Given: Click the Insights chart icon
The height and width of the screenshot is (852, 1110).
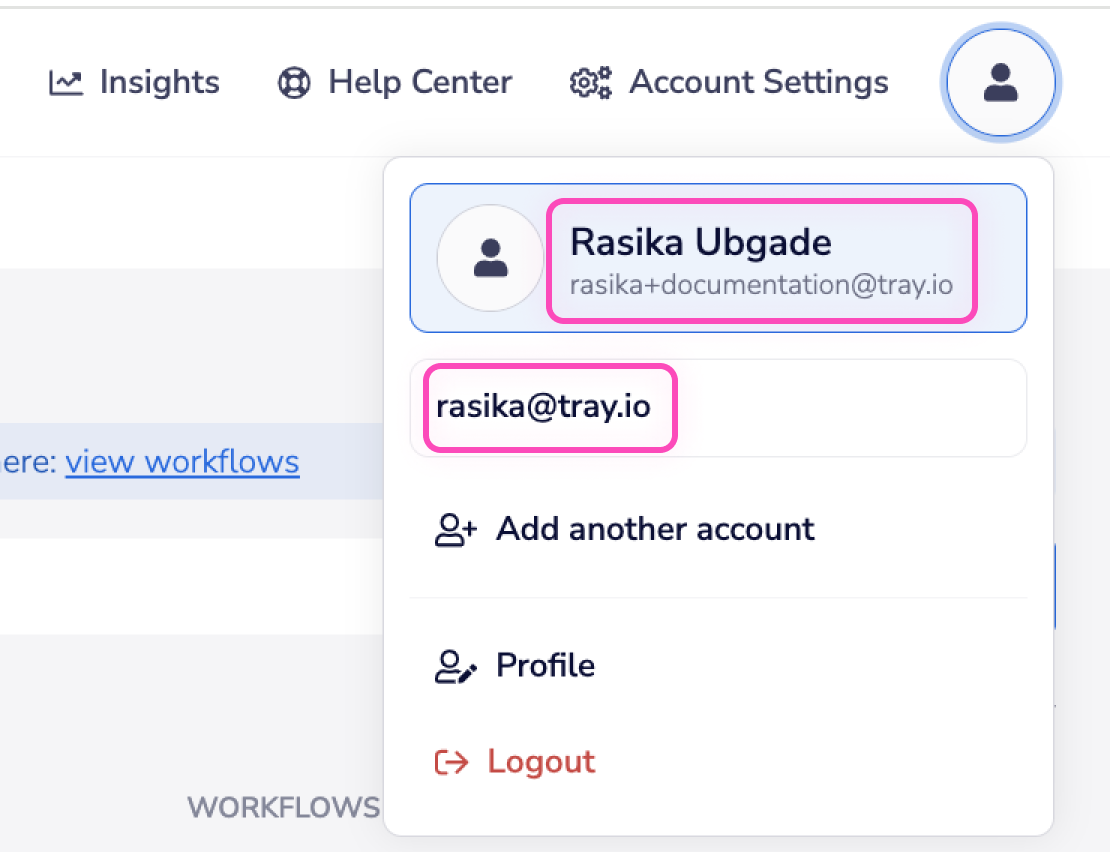Looking at the screenshot, I should click(x=66, y=82).
